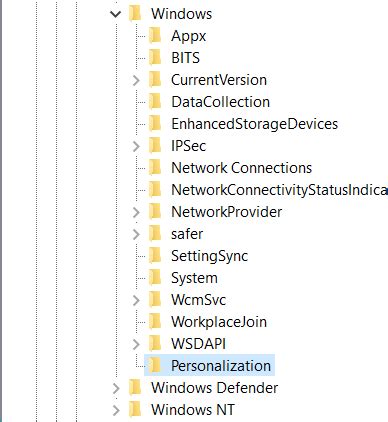The height and width of the screenshot is (422, 388).
Task: Expand the Windows NT key
Action: 116,410
